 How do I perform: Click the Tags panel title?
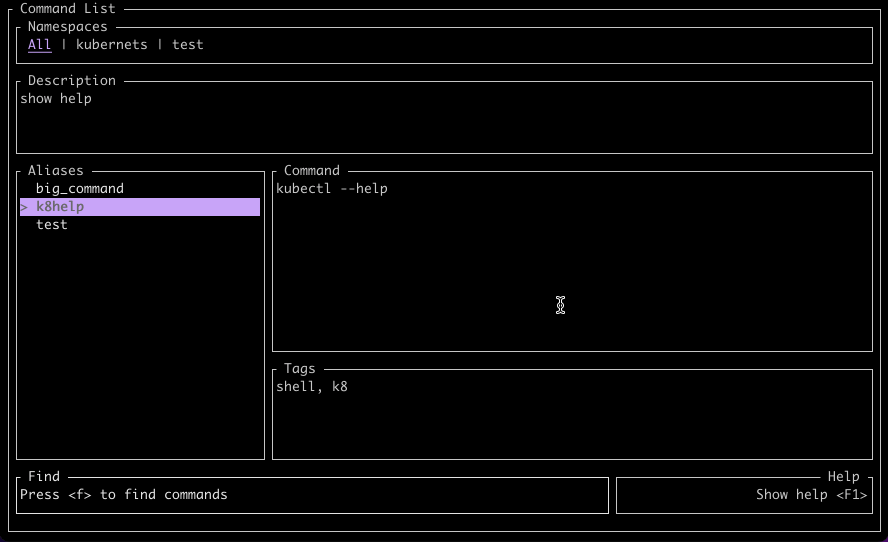point(300,369)
